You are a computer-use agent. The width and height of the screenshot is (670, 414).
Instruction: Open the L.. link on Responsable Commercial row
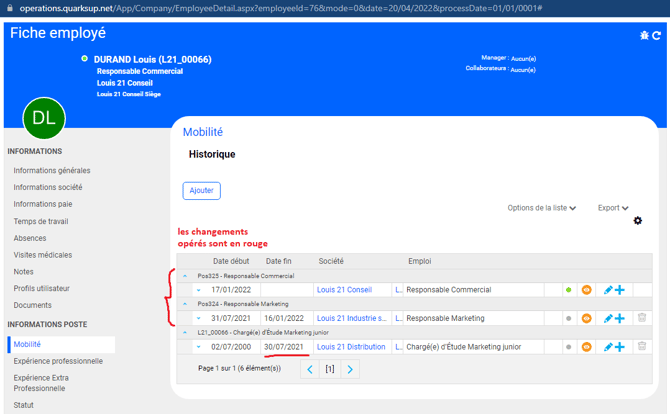(x=398, y=290)
